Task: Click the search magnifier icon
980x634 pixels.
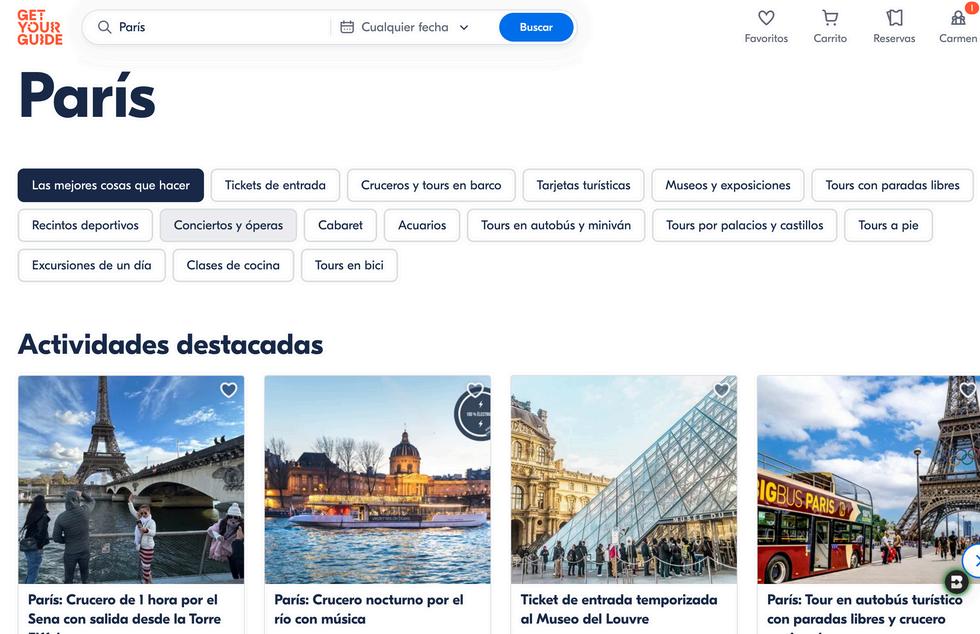Action: (104, 27)
